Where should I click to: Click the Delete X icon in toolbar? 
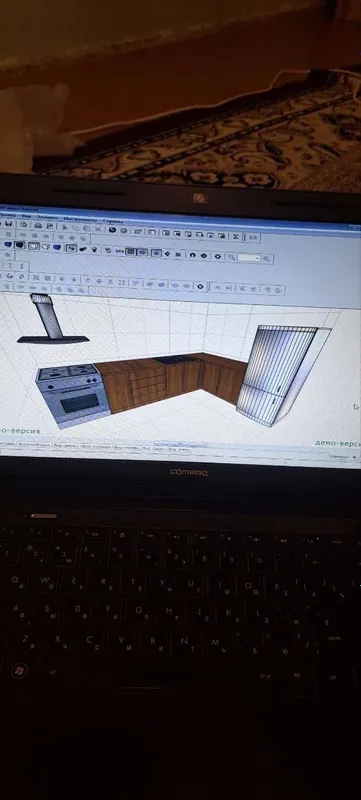98,229
